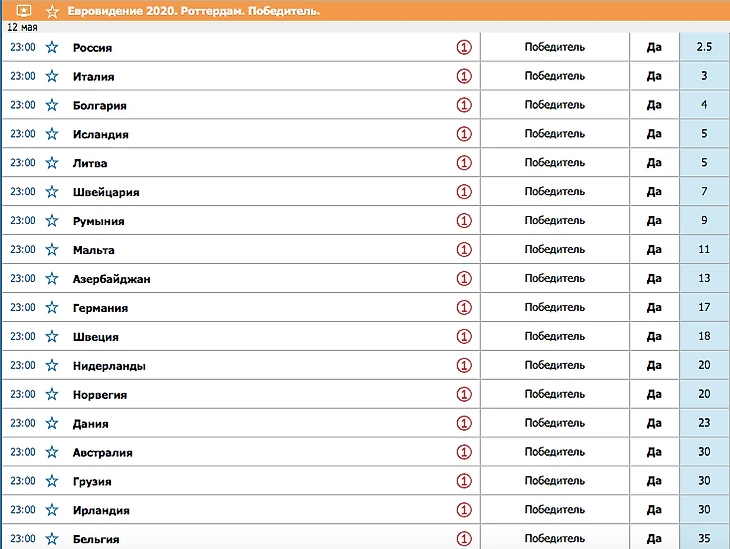
Task: Toggle favorite star for Исландия row
Action: (52, 134)
